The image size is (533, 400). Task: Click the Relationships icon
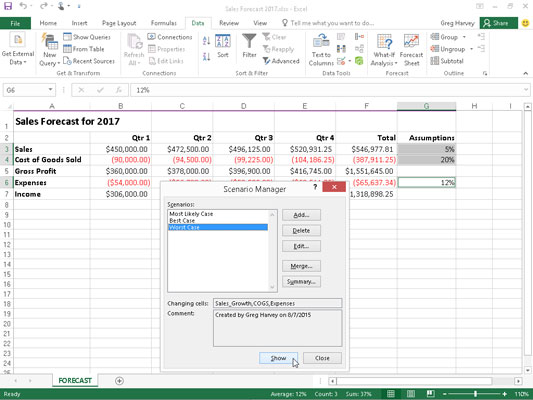pyautogui.click(x=359, y=49)
